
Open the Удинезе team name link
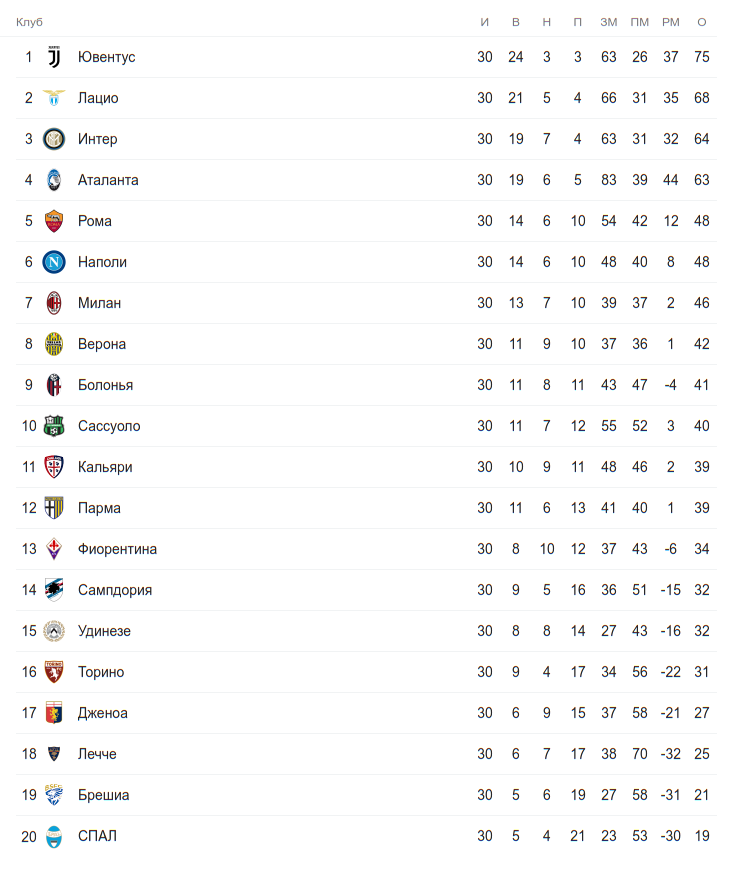pyautogui.click(x=104, y=631)
